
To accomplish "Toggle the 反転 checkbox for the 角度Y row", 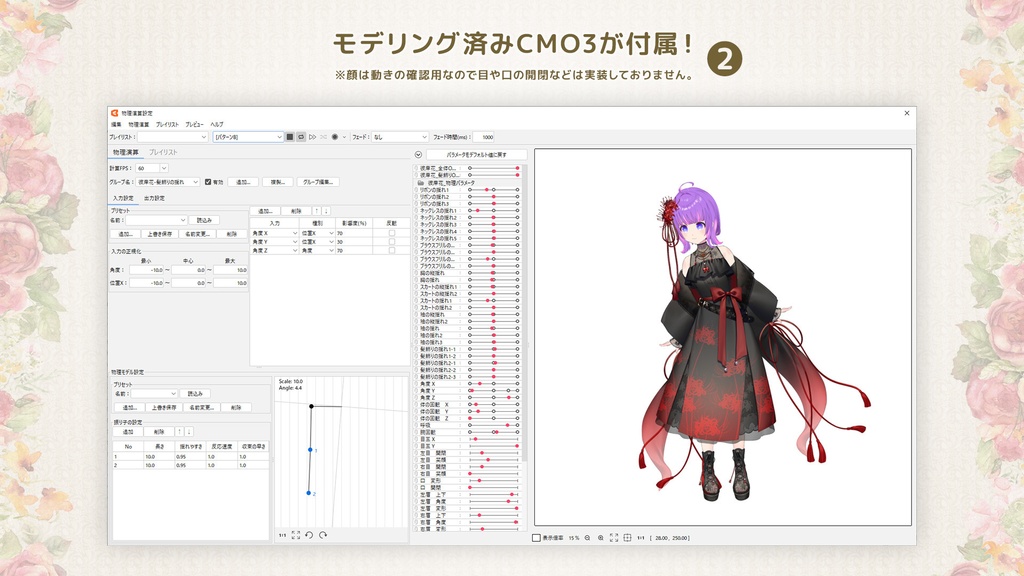I will pyautogui.click(x=392, y=240).
